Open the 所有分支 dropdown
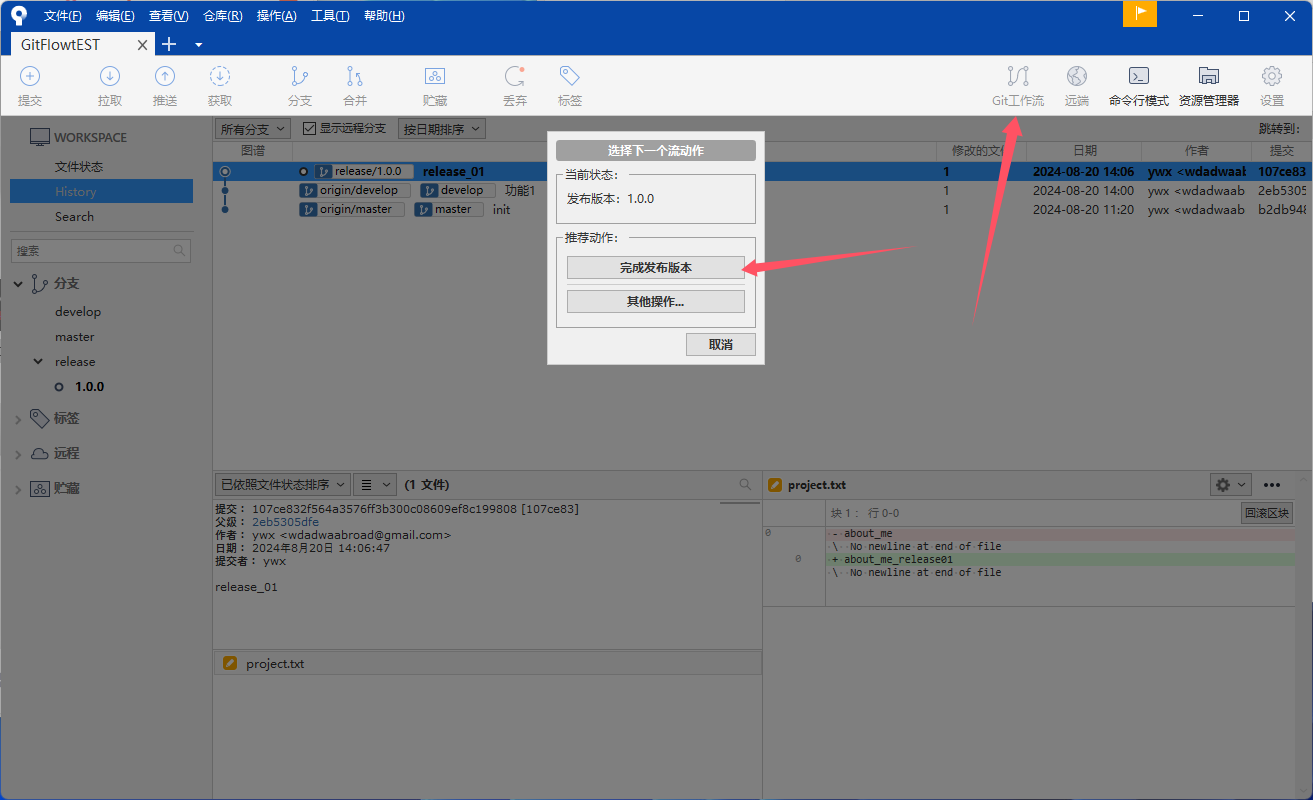The image size is (1313, 800). tap(253, 129)
